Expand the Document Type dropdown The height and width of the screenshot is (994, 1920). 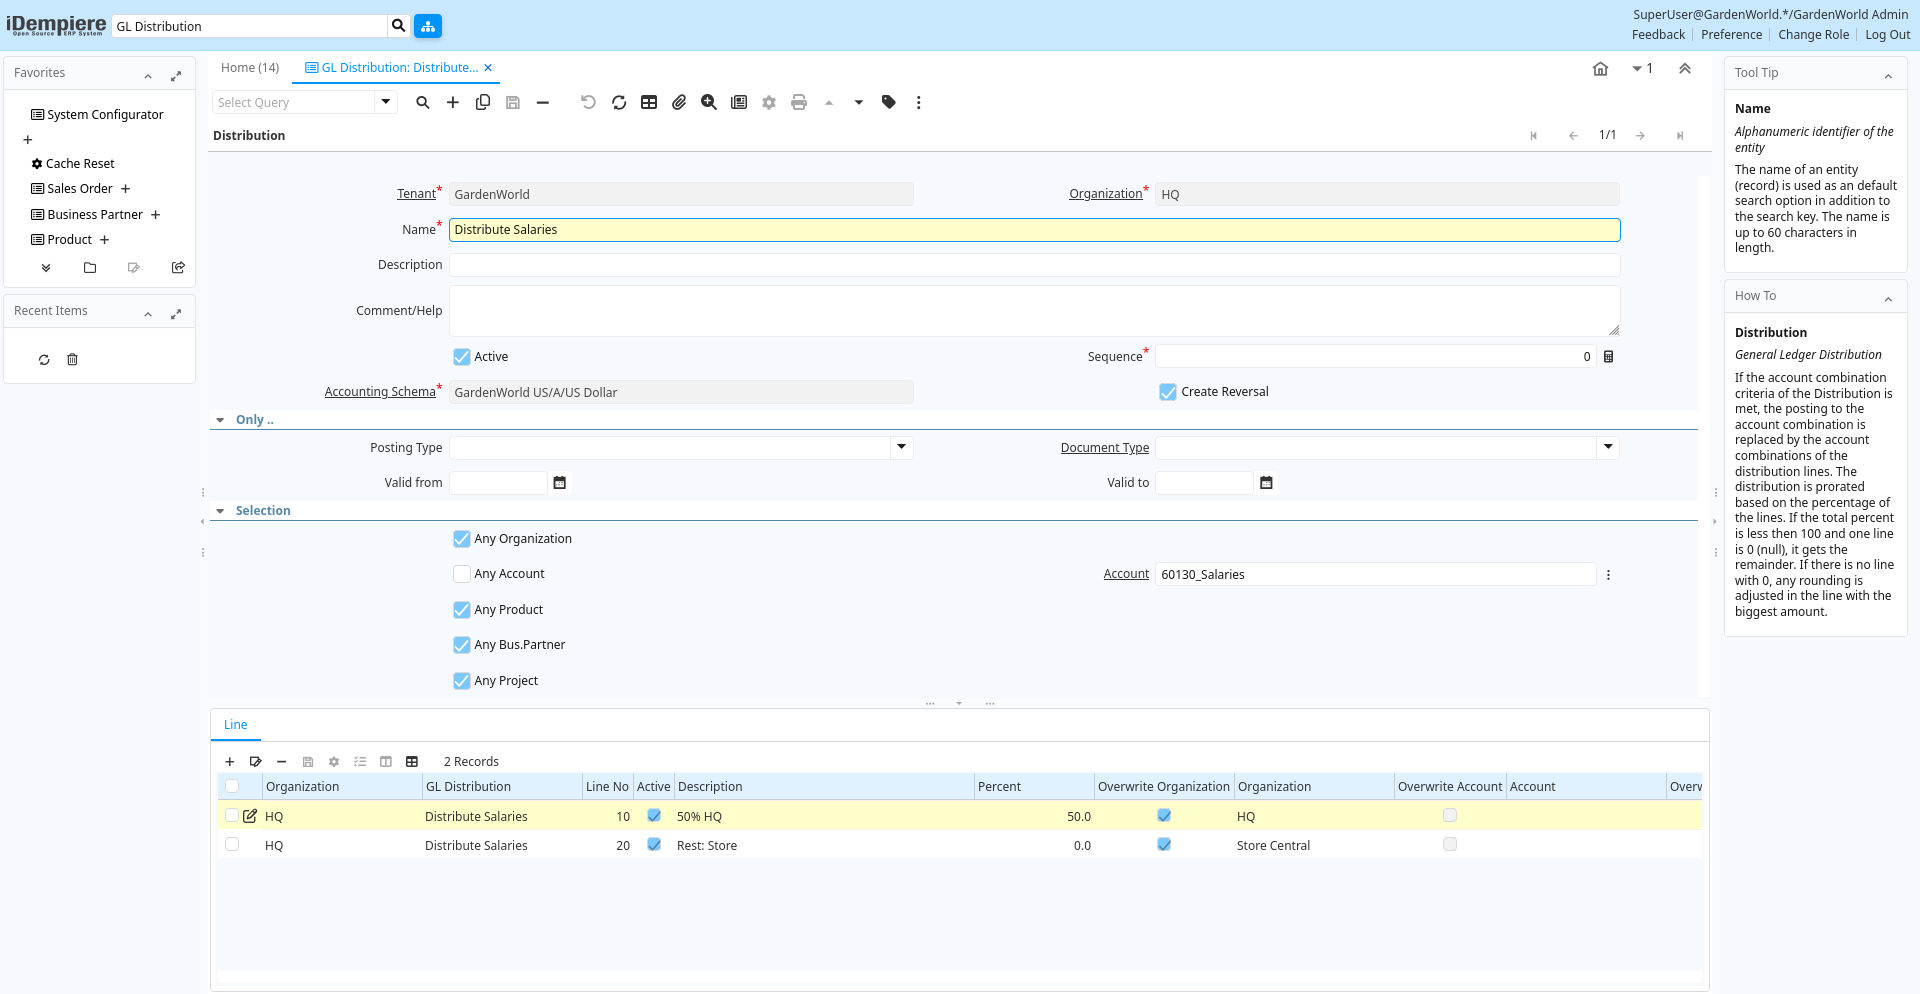click(x=1608, y=448)
